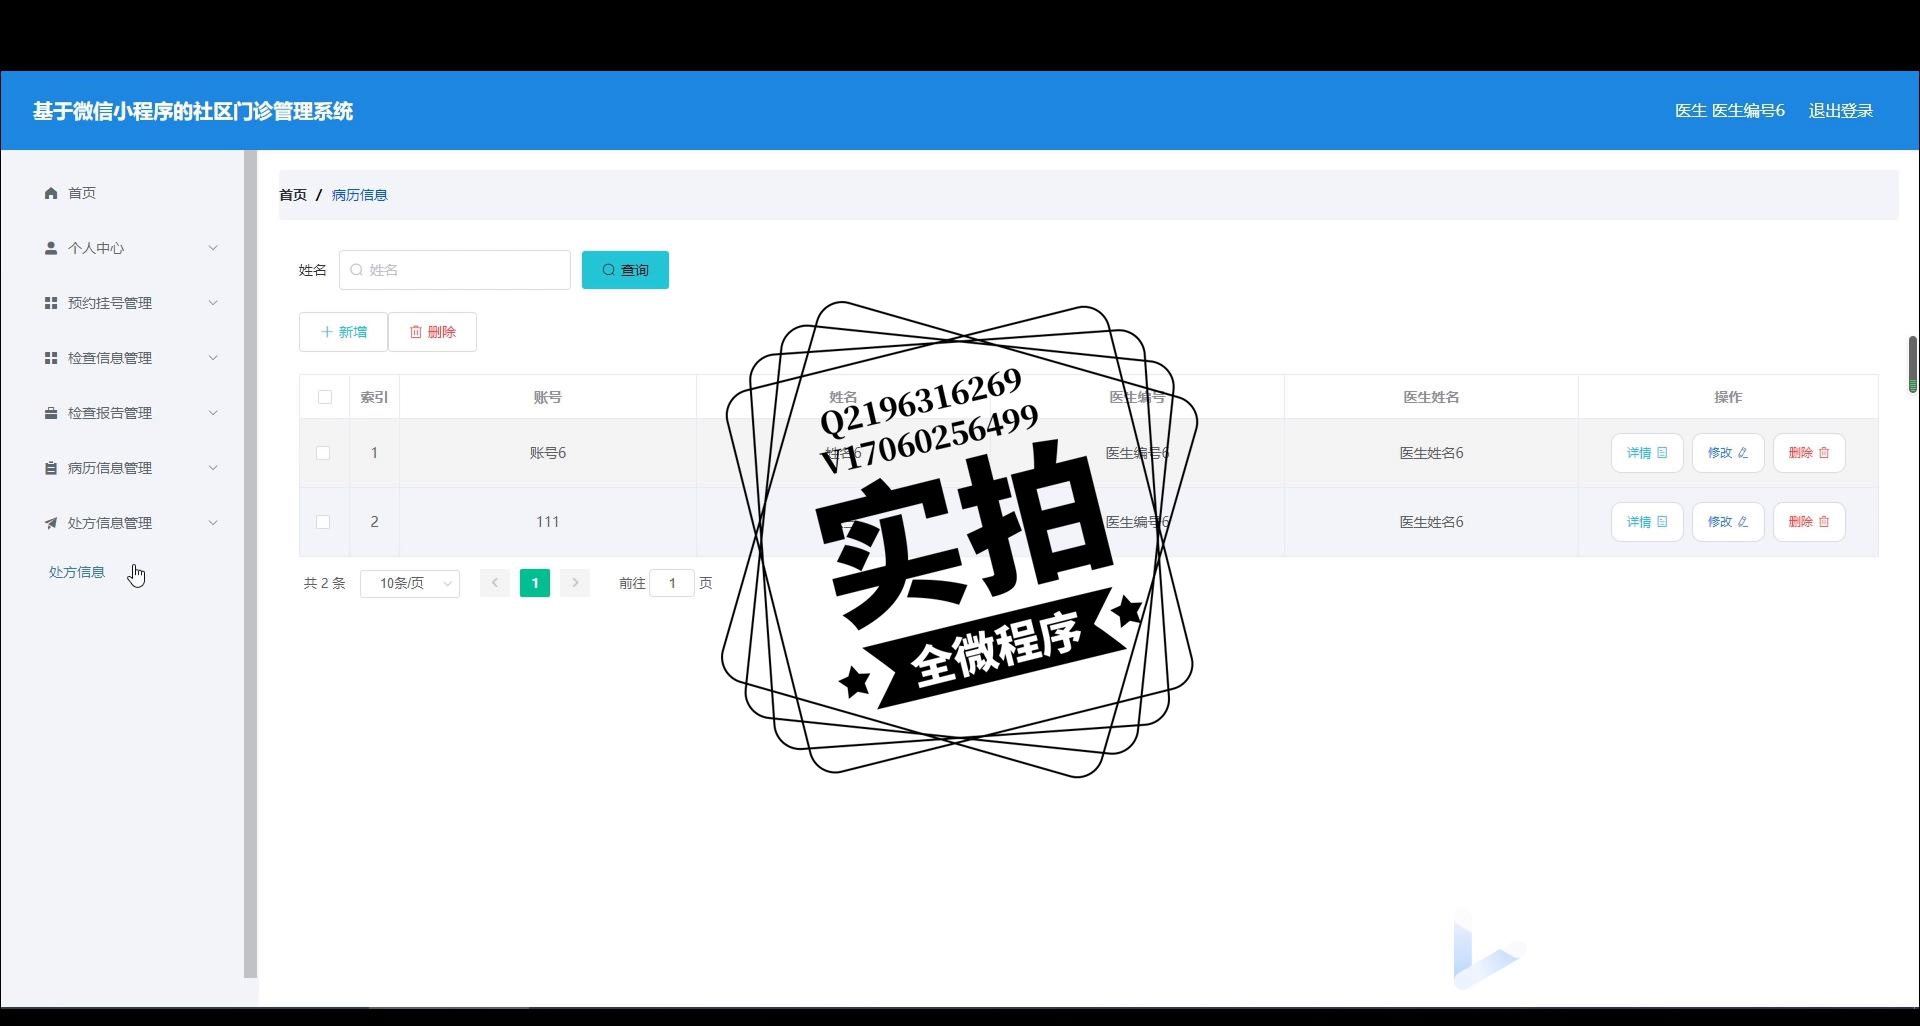The width and height of the screenshot is (1920, 1026).
Task: Click the page scrollbar thumb on right edge
Action: point(1913,365)
